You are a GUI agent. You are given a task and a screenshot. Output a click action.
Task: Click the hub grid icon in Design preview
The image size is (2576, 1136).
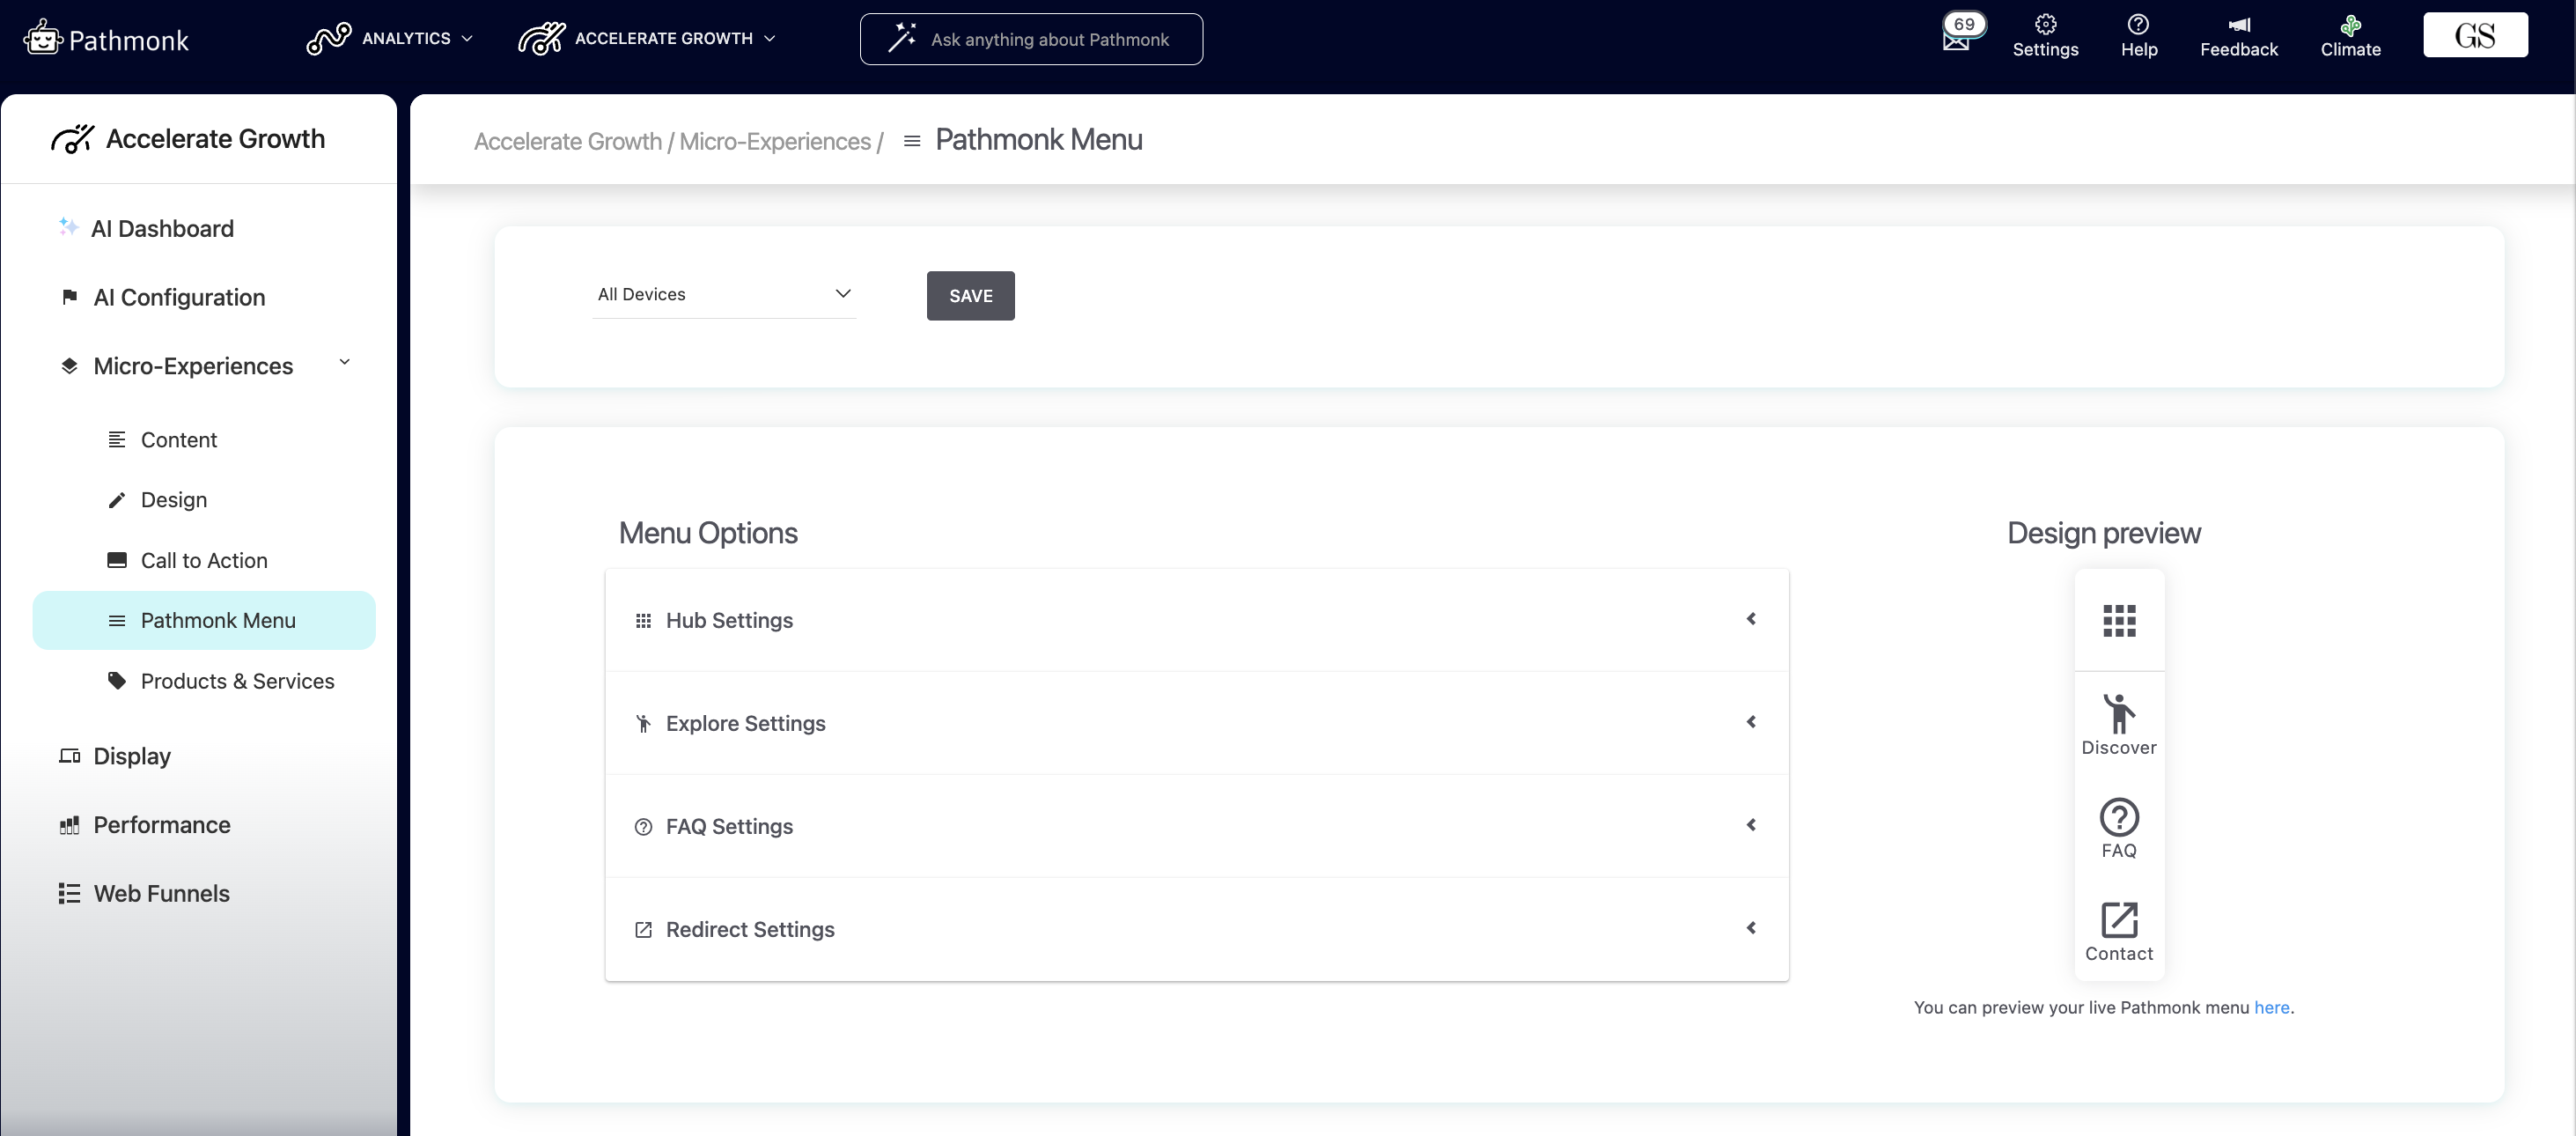coord(2119,620)
